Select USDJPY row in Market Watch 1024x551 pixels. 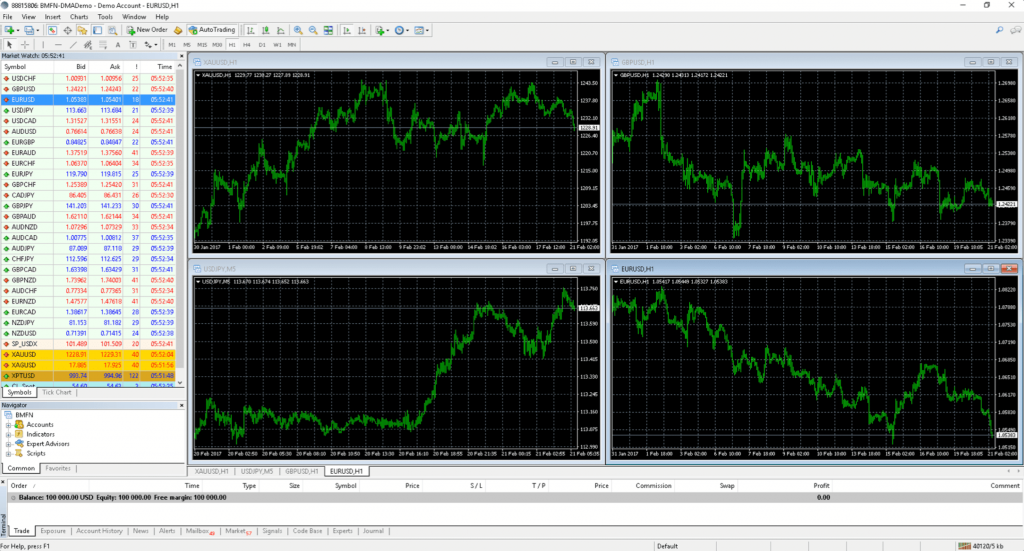click(x=88, y=110)
